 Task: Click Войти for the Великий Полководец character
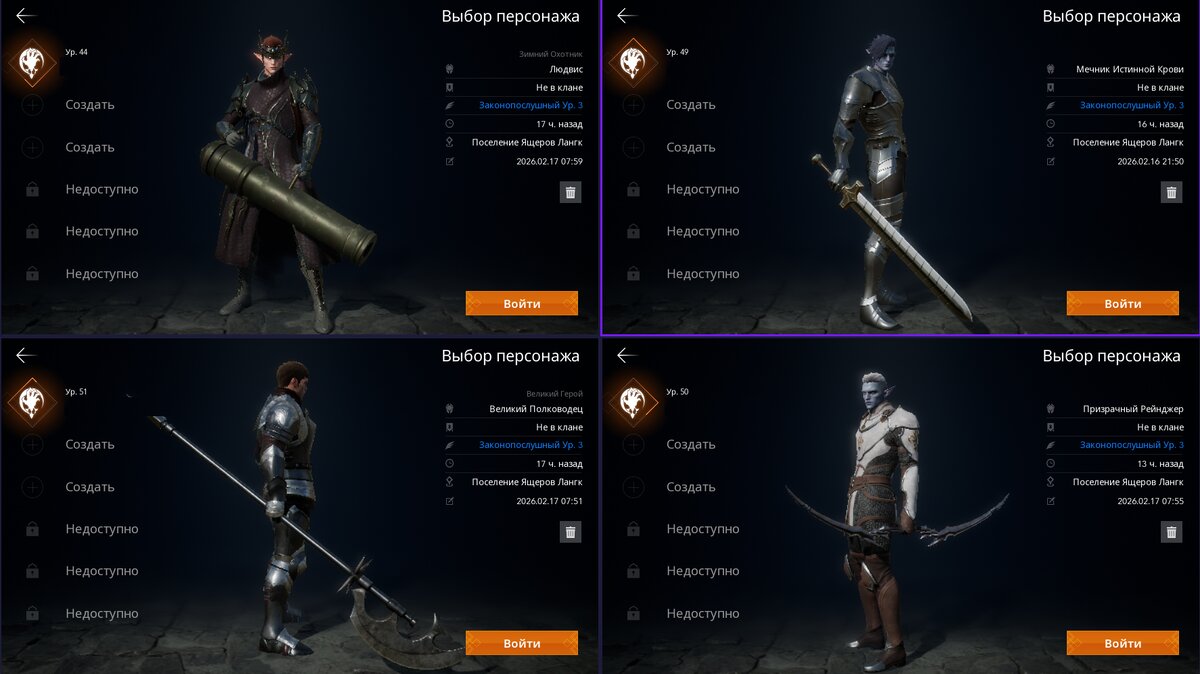[x=522, y=643]
